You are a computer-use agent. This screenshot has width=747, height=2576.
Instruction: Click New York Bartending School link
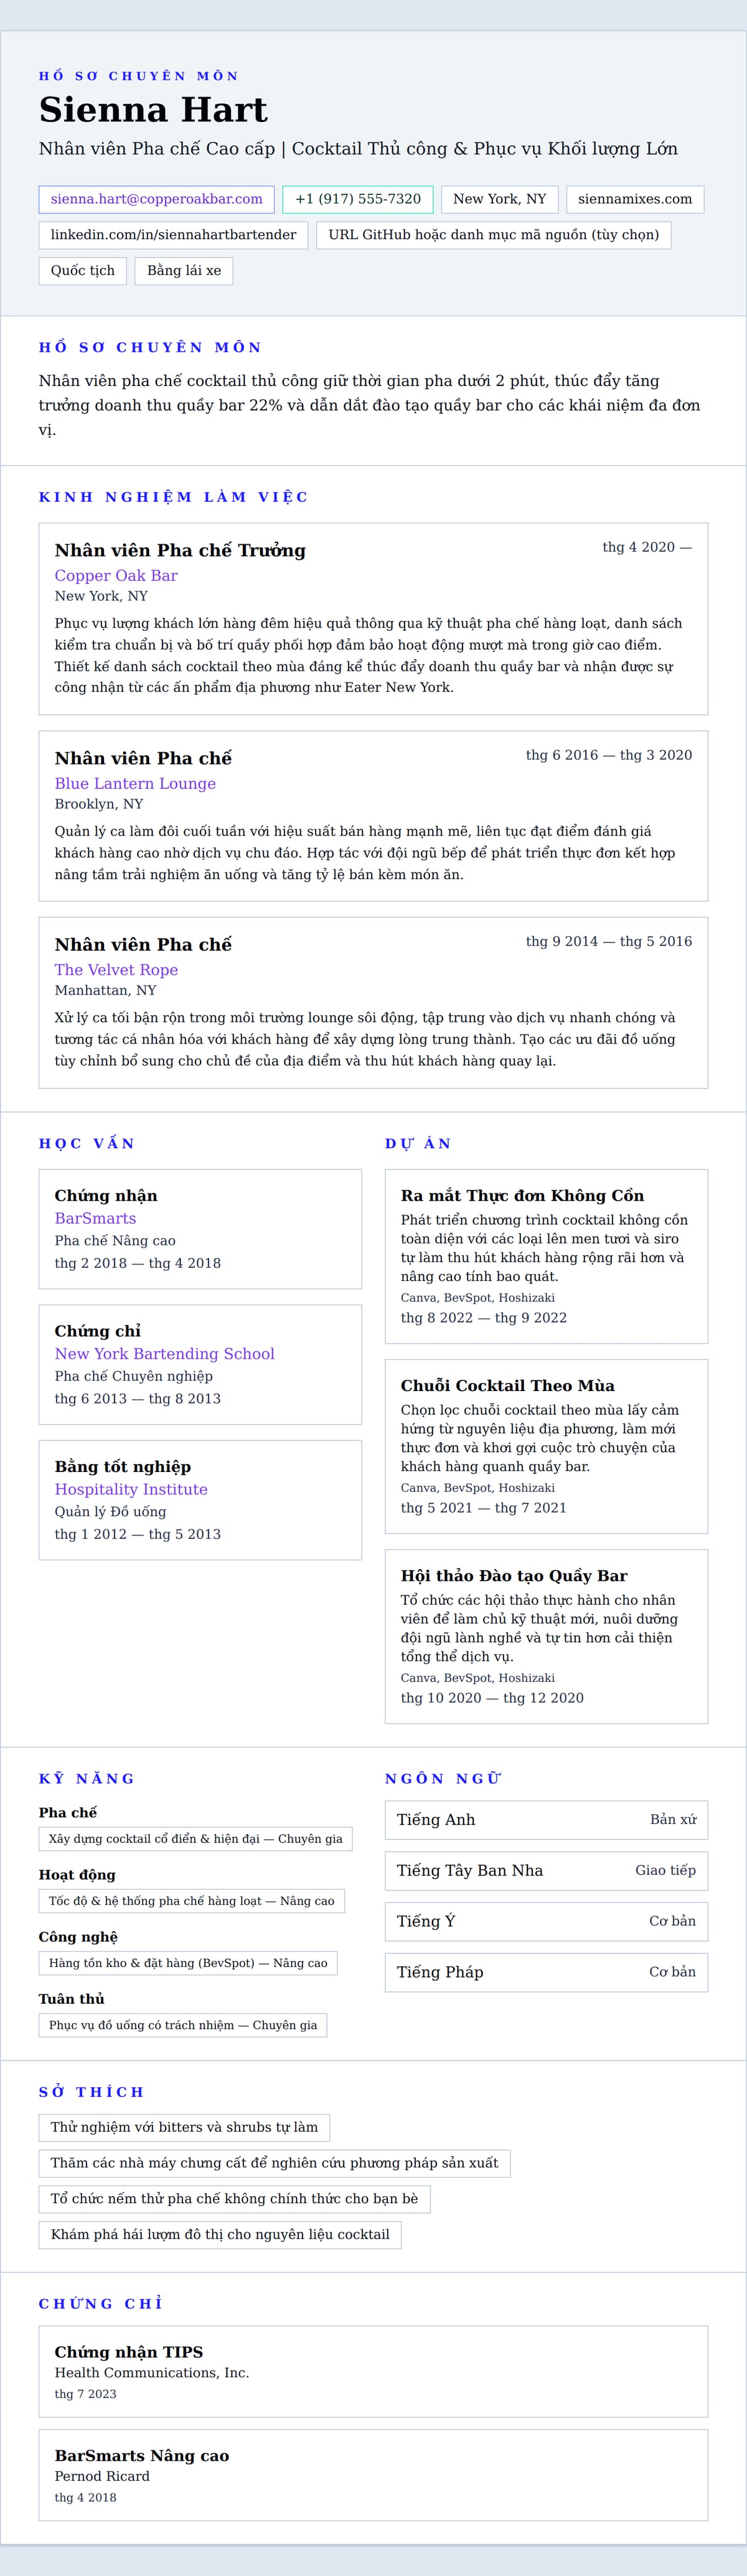tap(164, 1354)
